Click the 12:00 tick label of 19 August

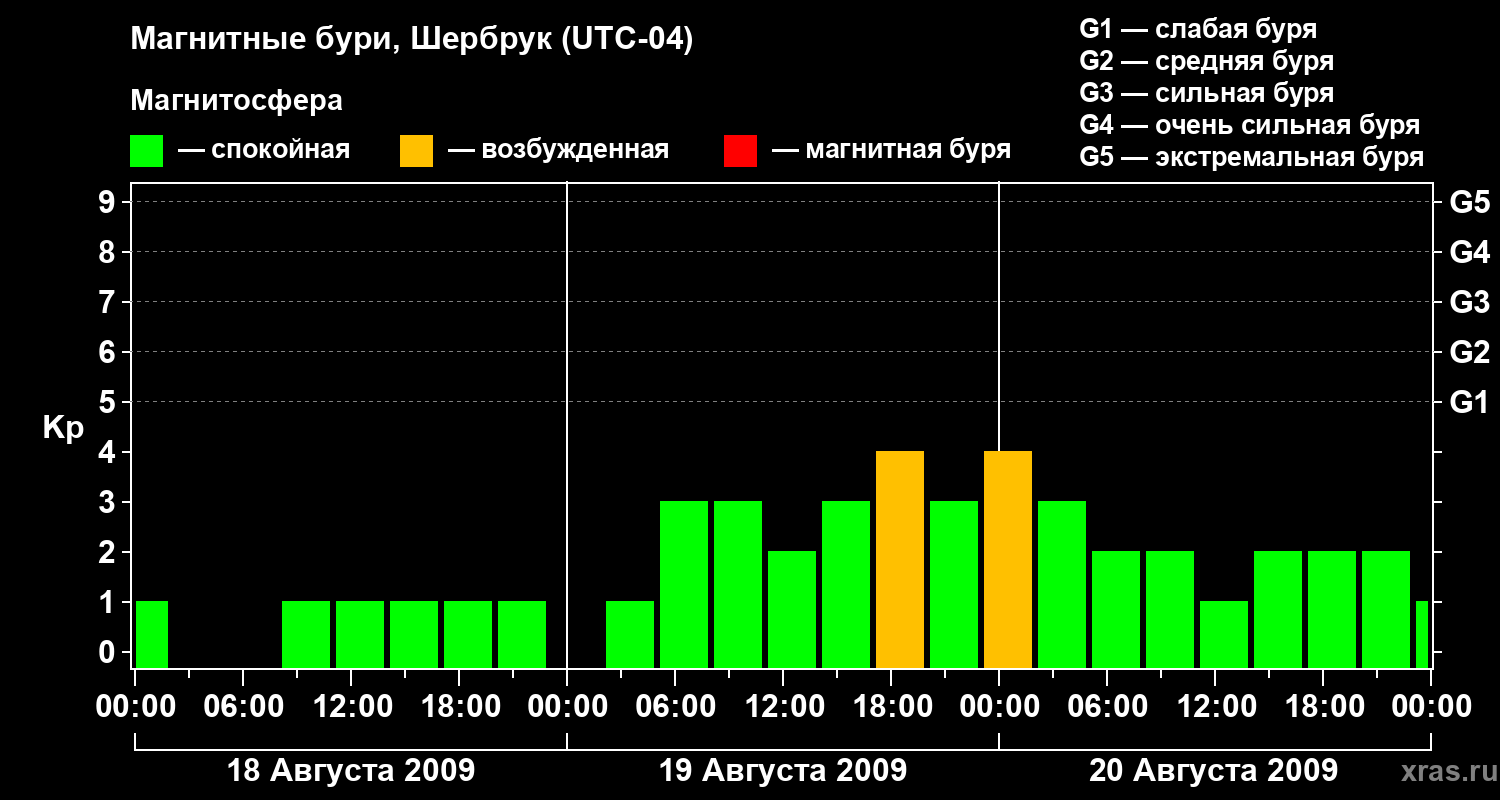pos(783,707)
